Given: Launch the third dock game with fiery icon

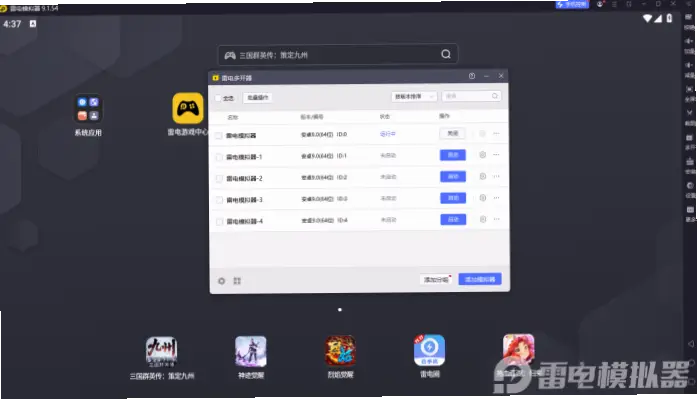Looking at the screenshot, I should 340,351.
